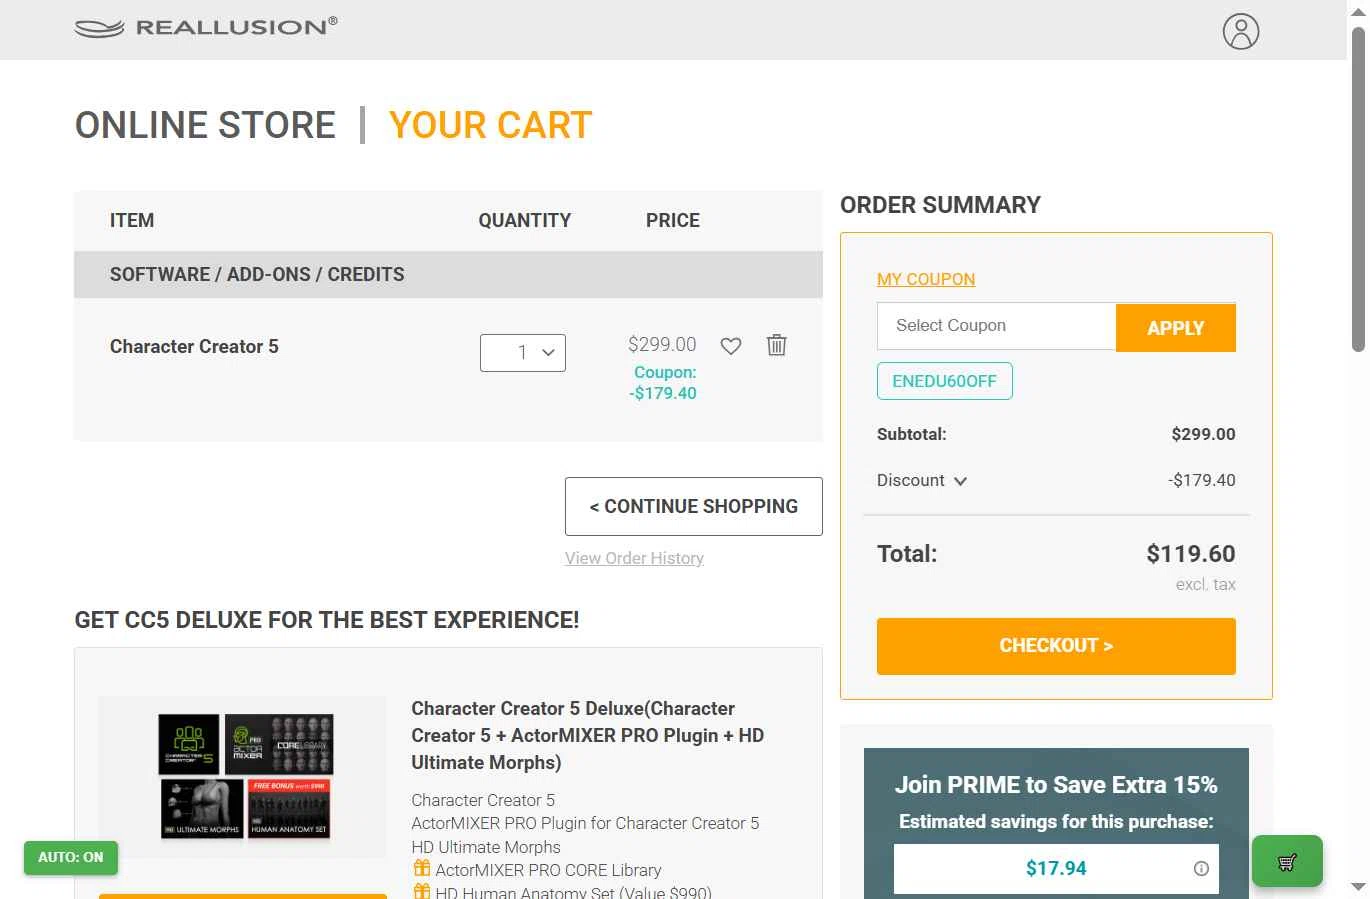Open quantity dropdown for Character Creator 5
This screenshot has width=1370, height=899.
tap(523, 352)
